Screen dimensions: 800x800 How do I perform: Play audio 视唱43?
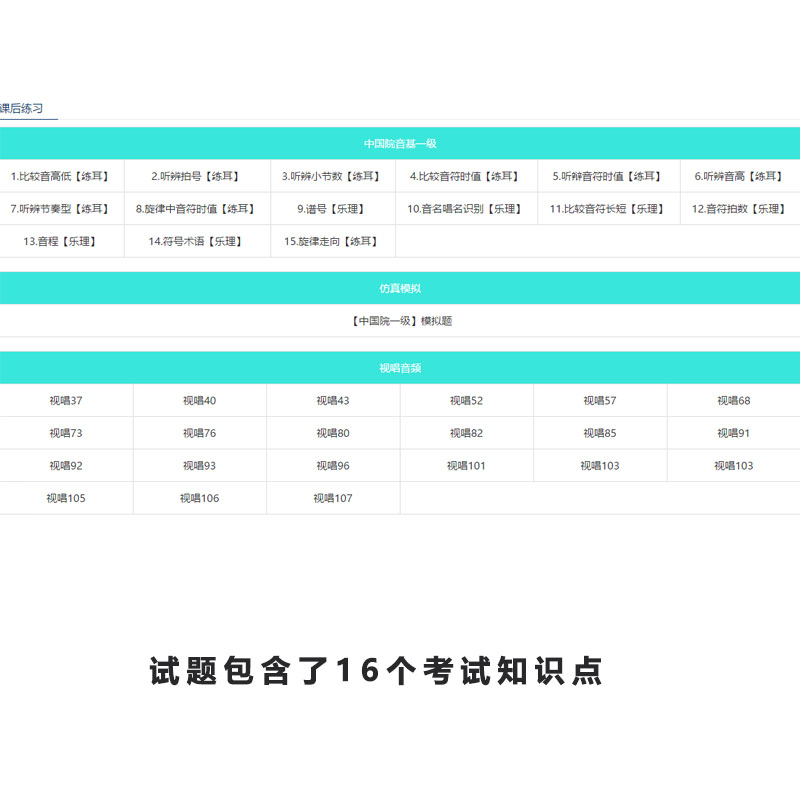333,401
